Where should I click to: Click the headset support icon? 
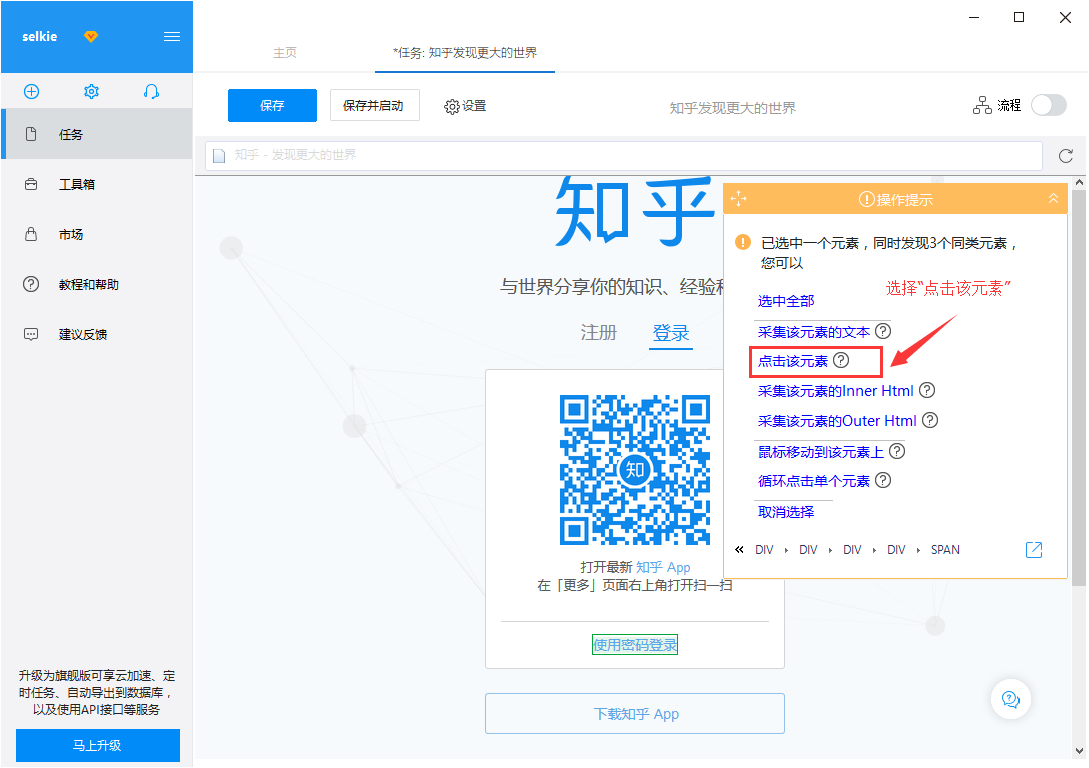151,91
